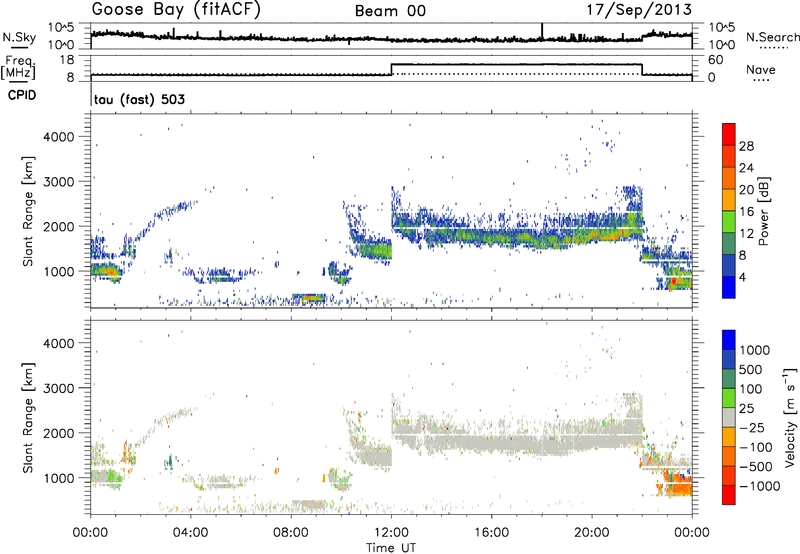Click the 'Nave' legend label
Viewport: 800px width, 554px height.
click(760, 69)
